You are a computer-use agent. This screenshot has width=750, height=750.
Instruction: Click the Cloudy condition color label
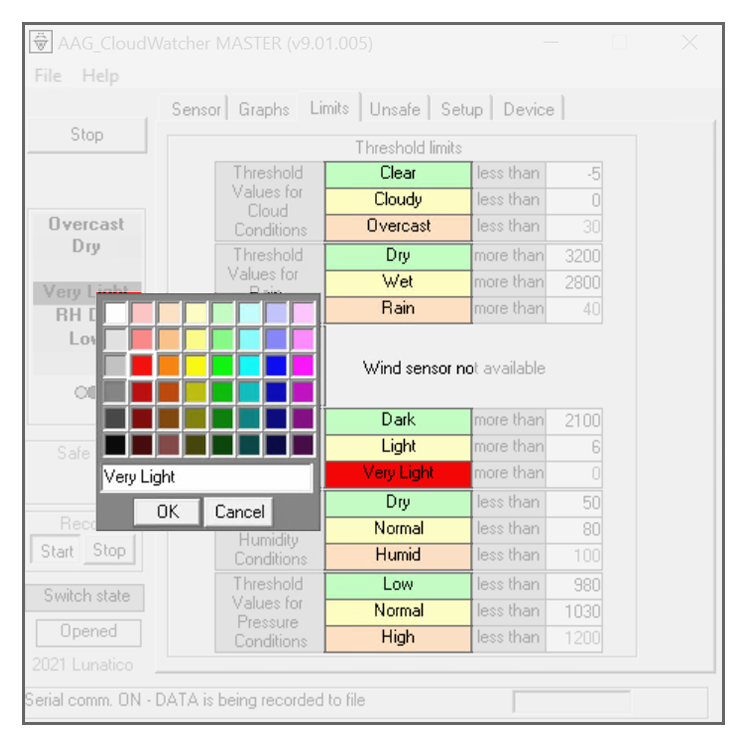tap(398, 200)
